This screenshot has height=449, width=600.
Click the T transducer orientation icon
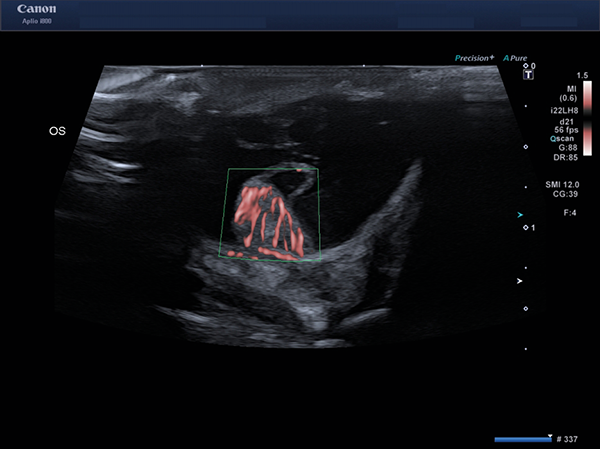(x=528, y=75)
